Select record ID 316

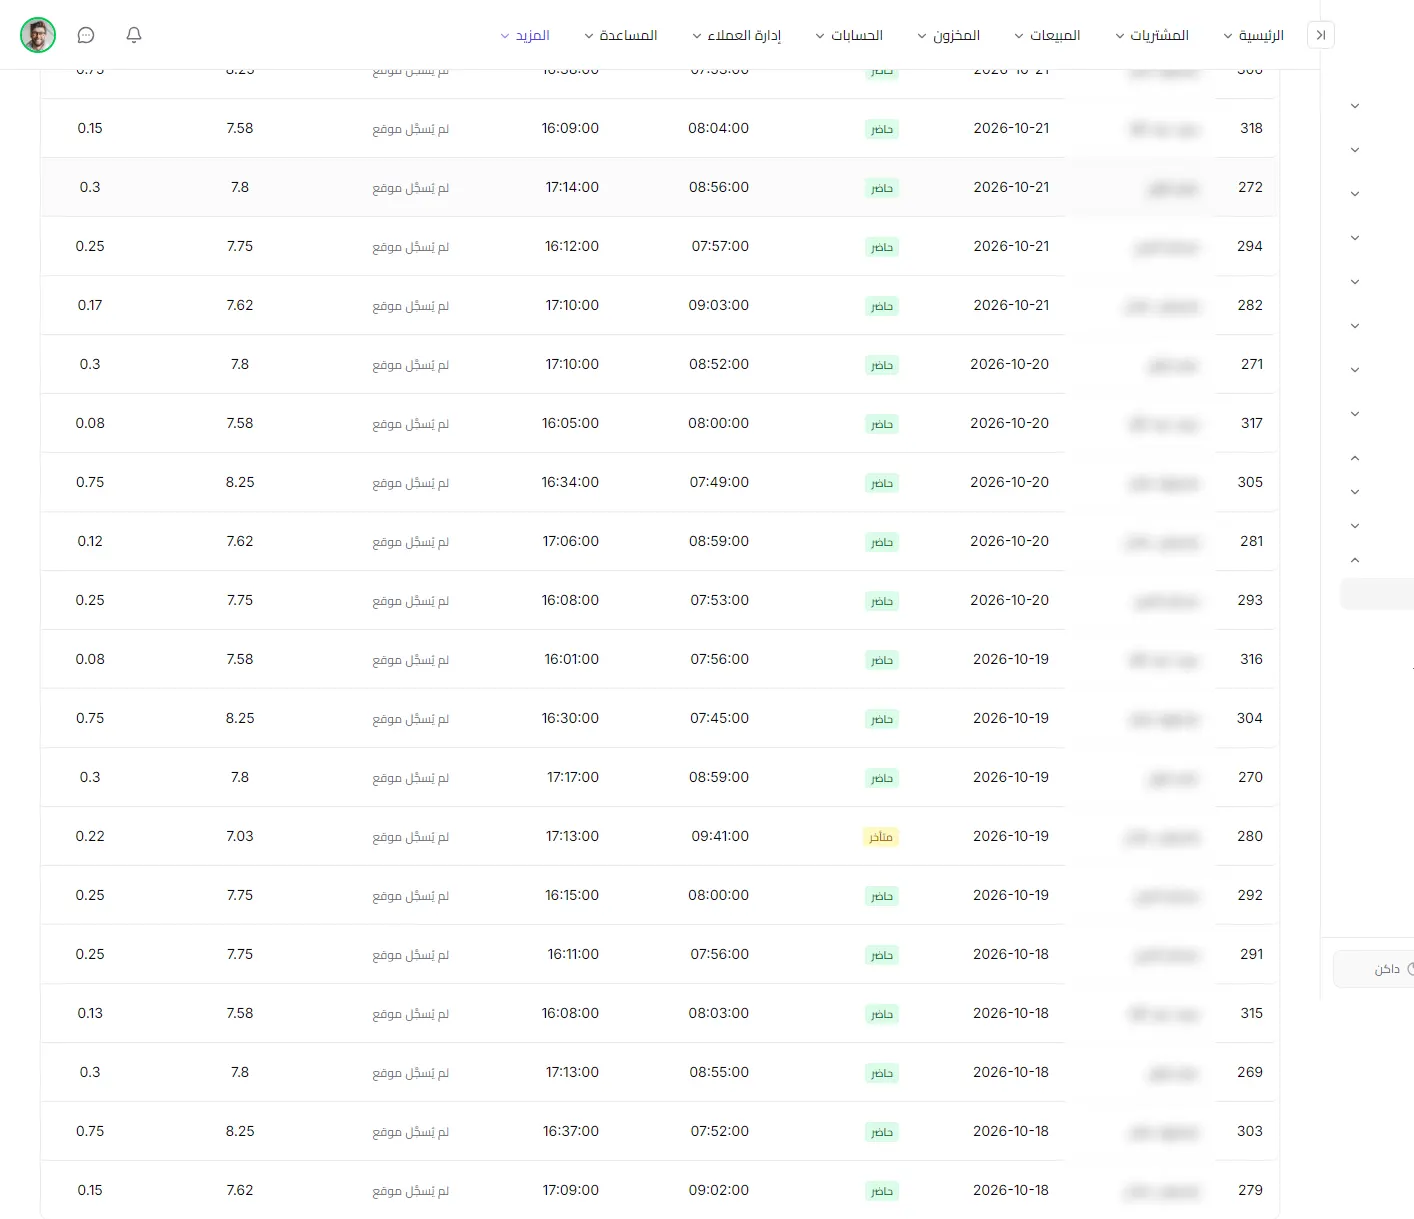click(x=1252, y=659)
